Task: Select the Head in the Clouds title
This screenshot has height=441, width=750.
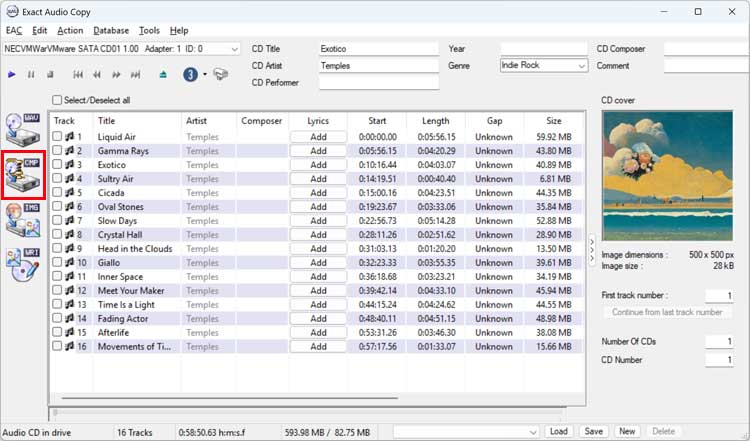Action: point(135,249)
